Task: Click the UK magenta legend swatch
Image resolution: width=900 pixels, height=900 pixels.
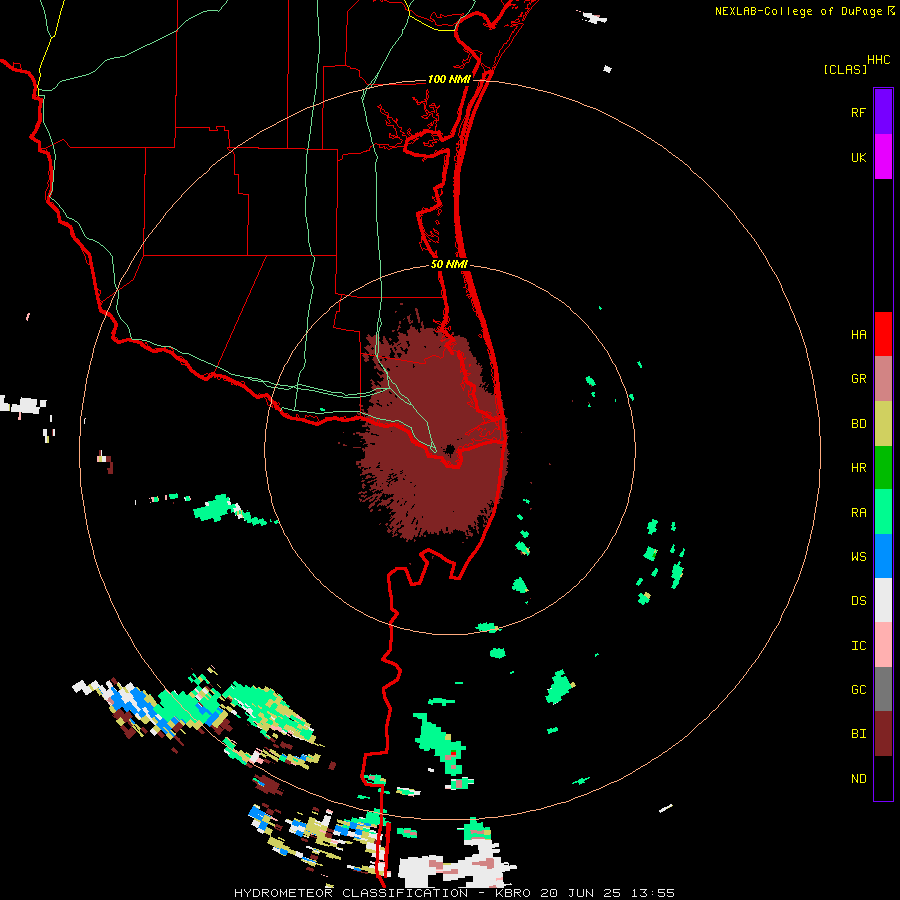Action: pos(883,157)
